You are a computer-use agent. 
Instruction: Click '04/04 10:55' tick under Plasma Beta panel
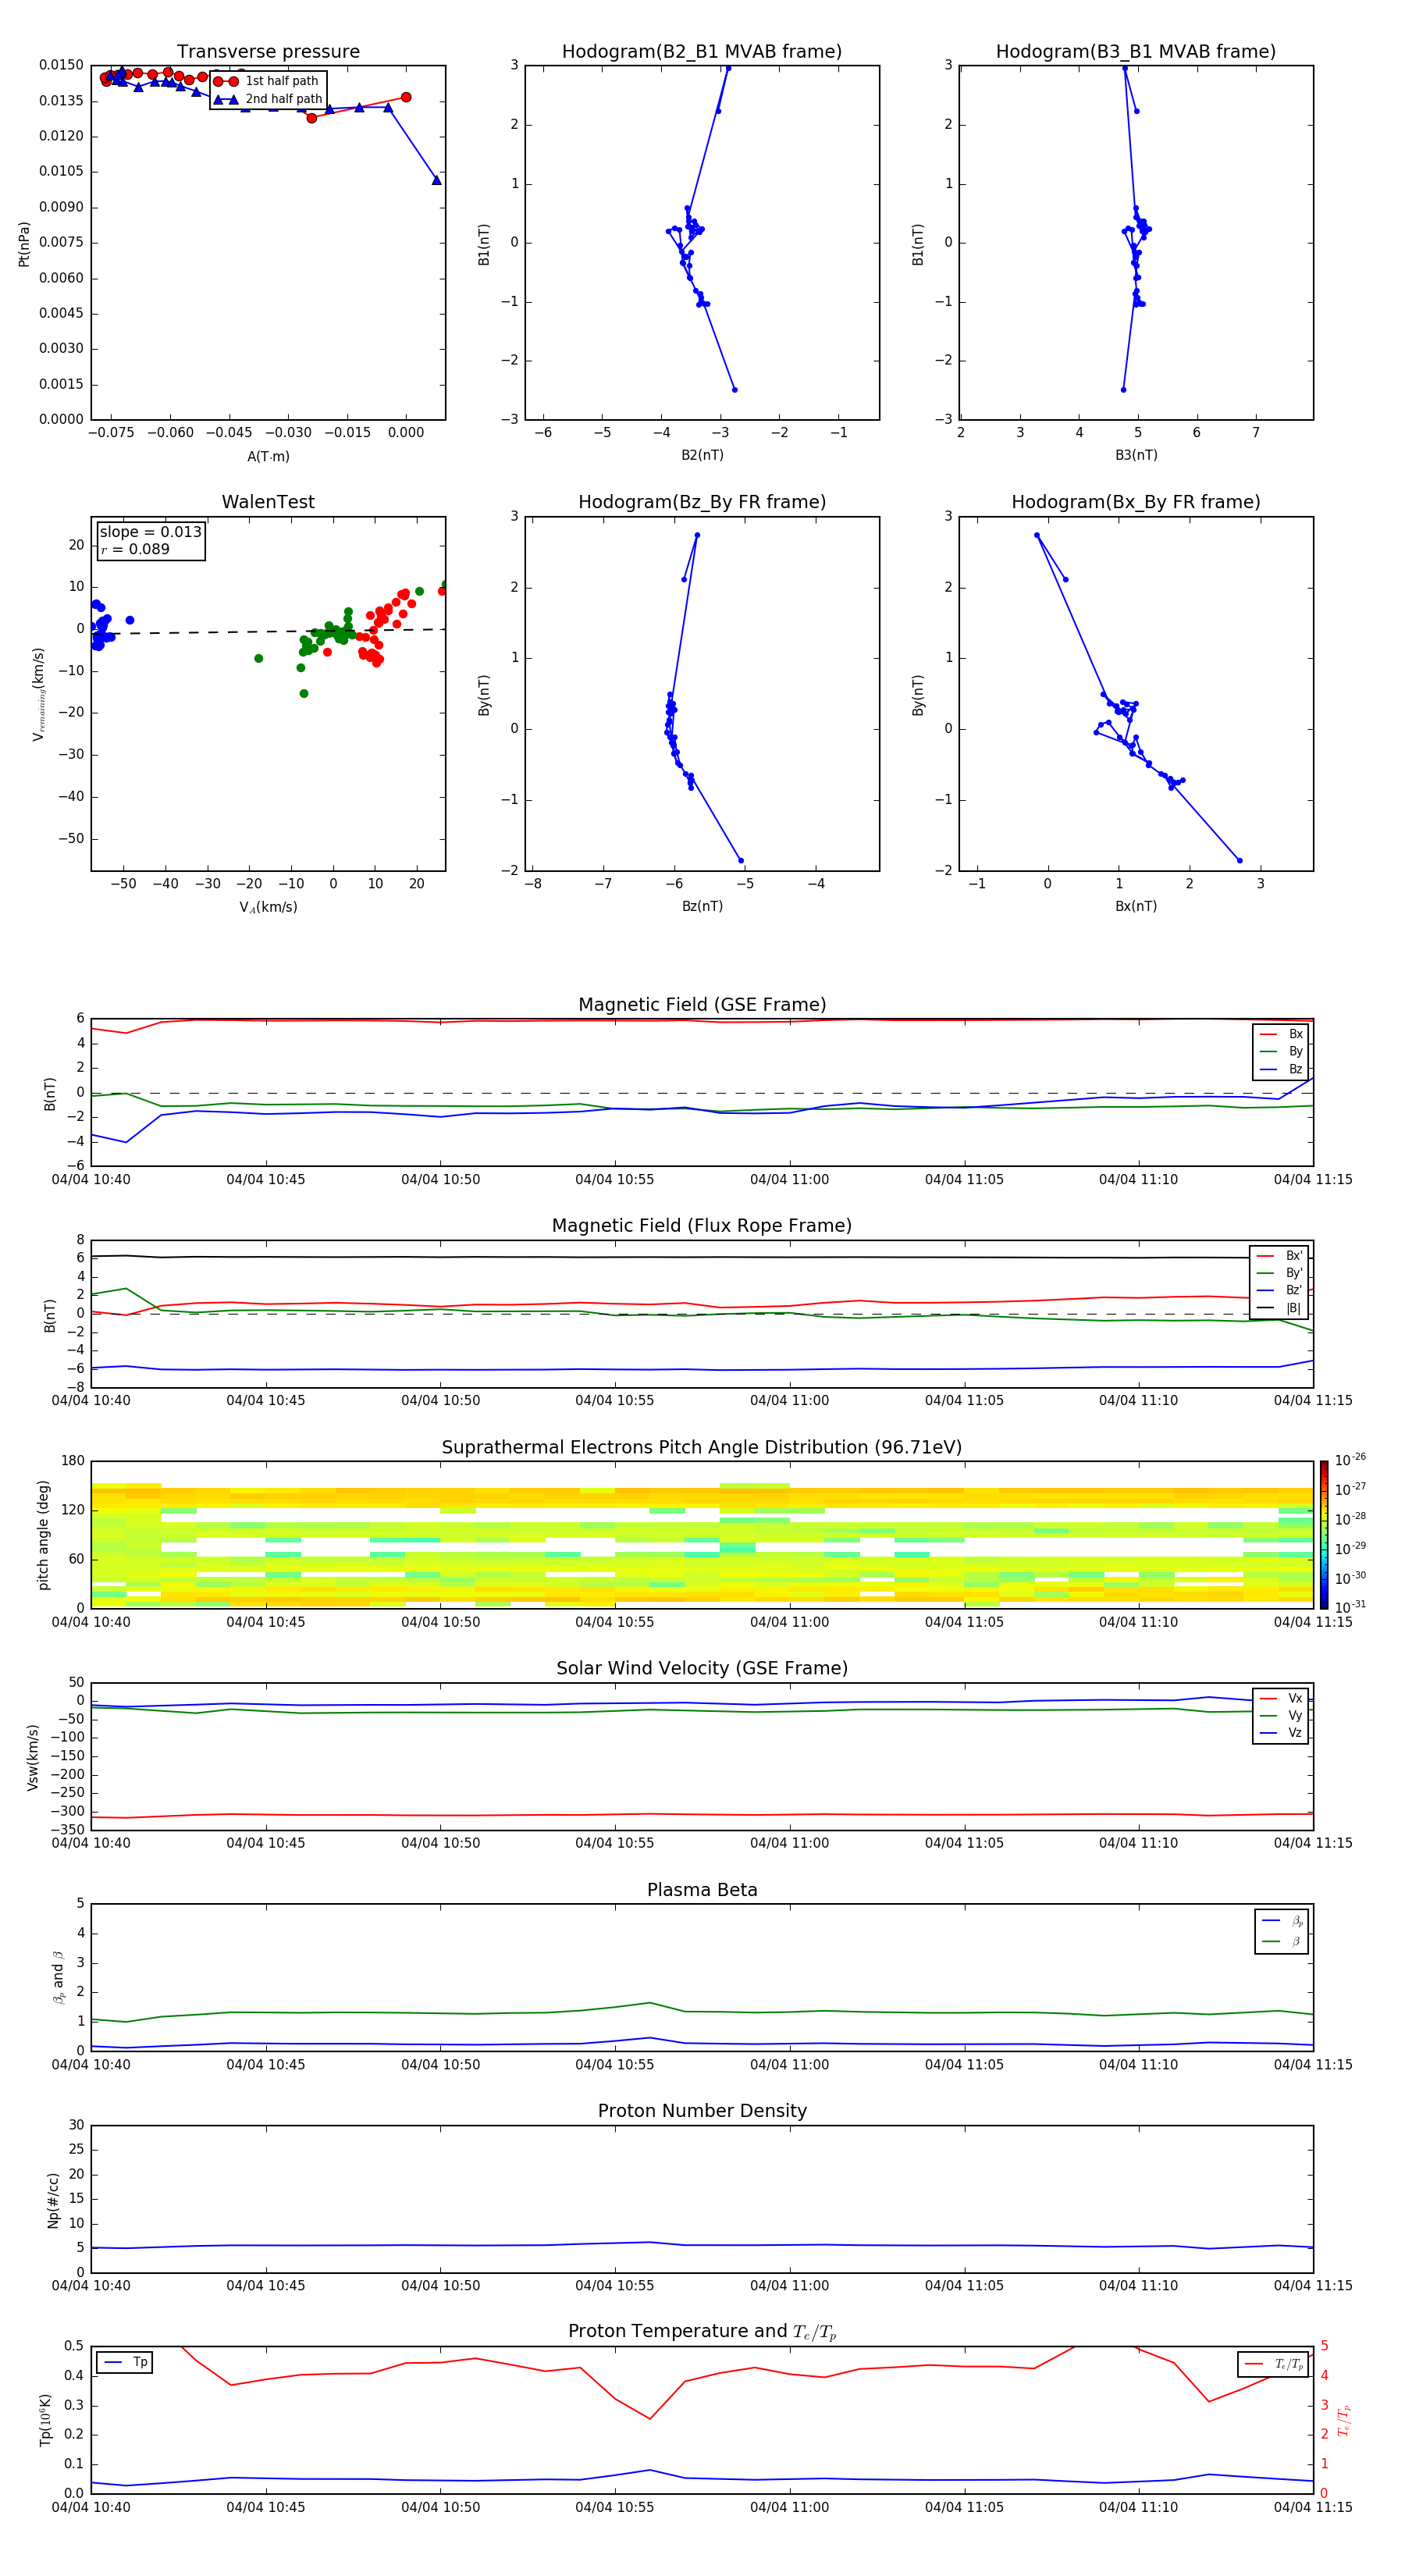tap(614, 2065)
